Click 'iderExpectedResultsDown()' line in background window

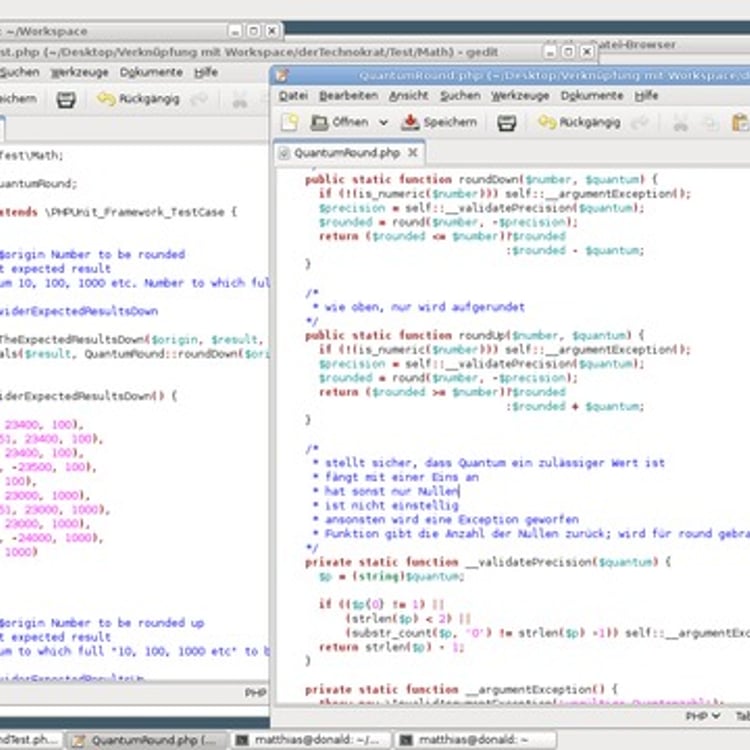88,397
